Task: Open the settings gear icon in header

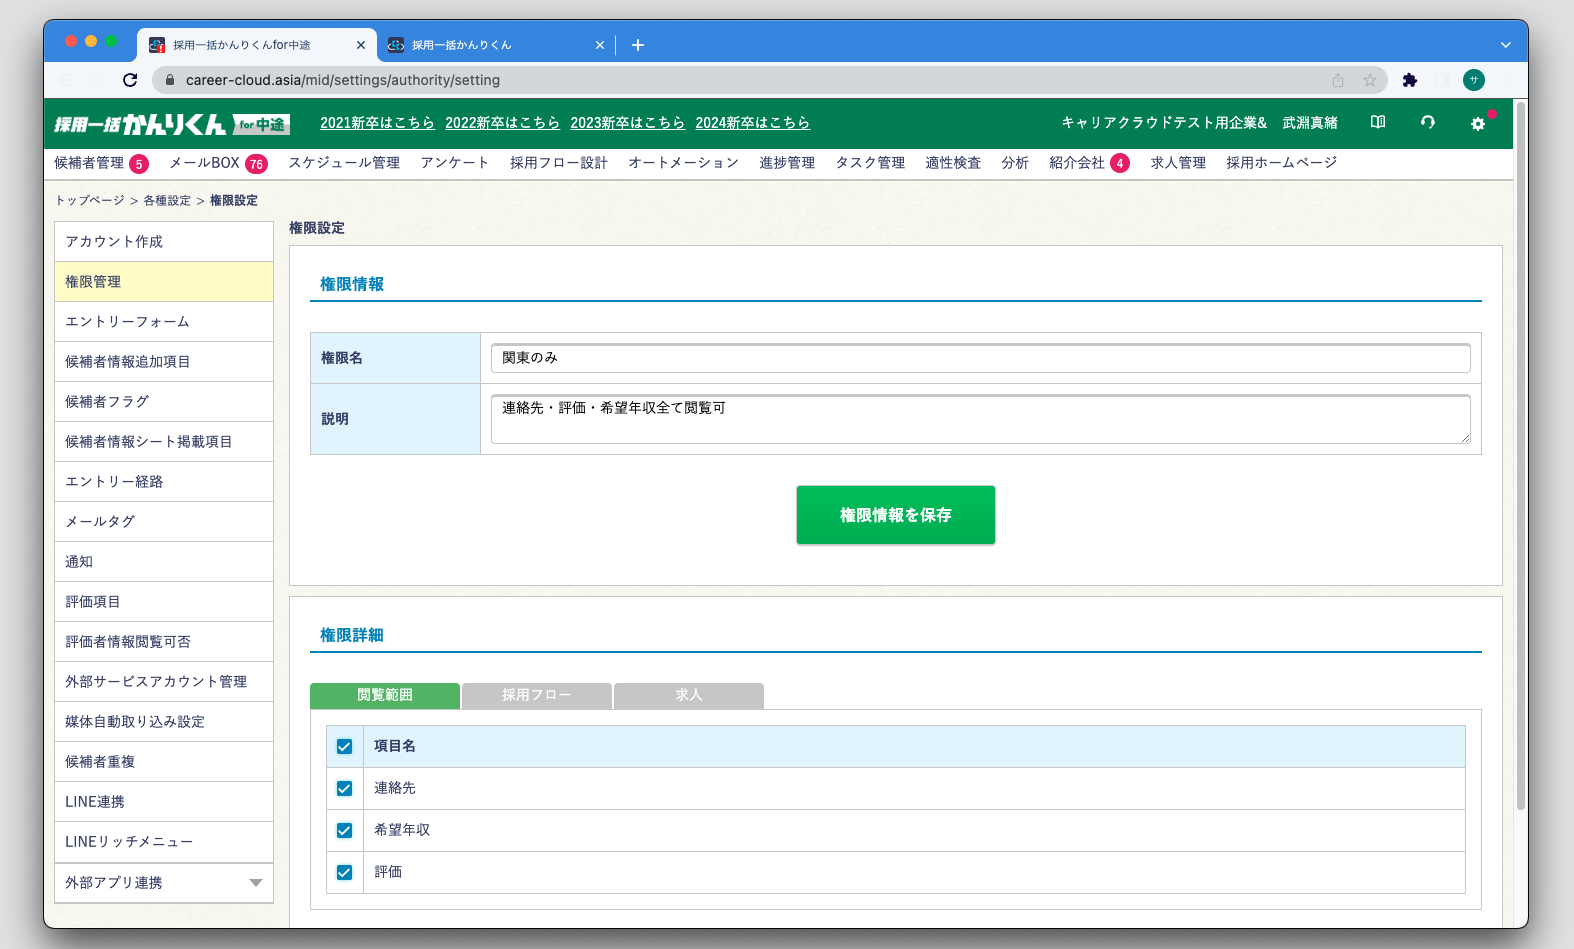Action: click(1478, 124)
